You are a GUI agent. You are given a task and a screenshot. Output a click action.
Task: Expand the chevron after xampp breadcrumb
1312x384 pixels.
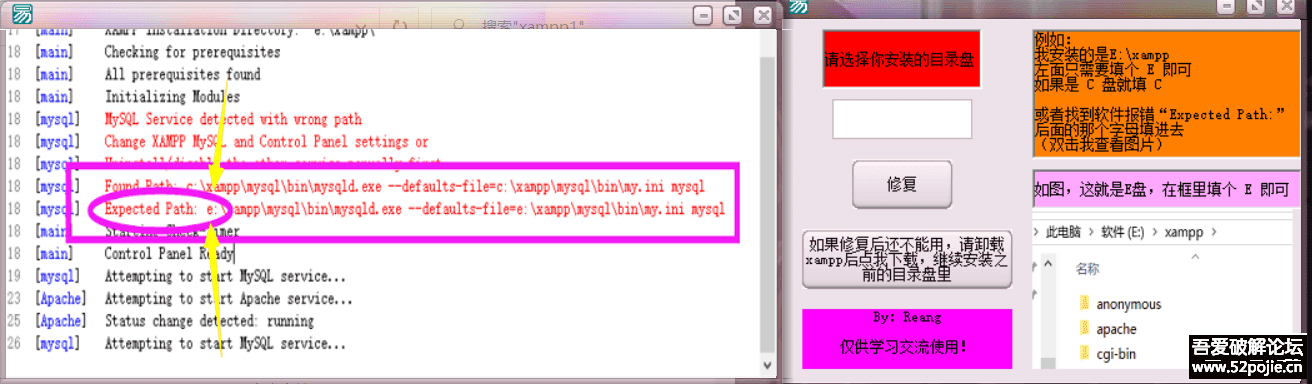click(1213, 231)
